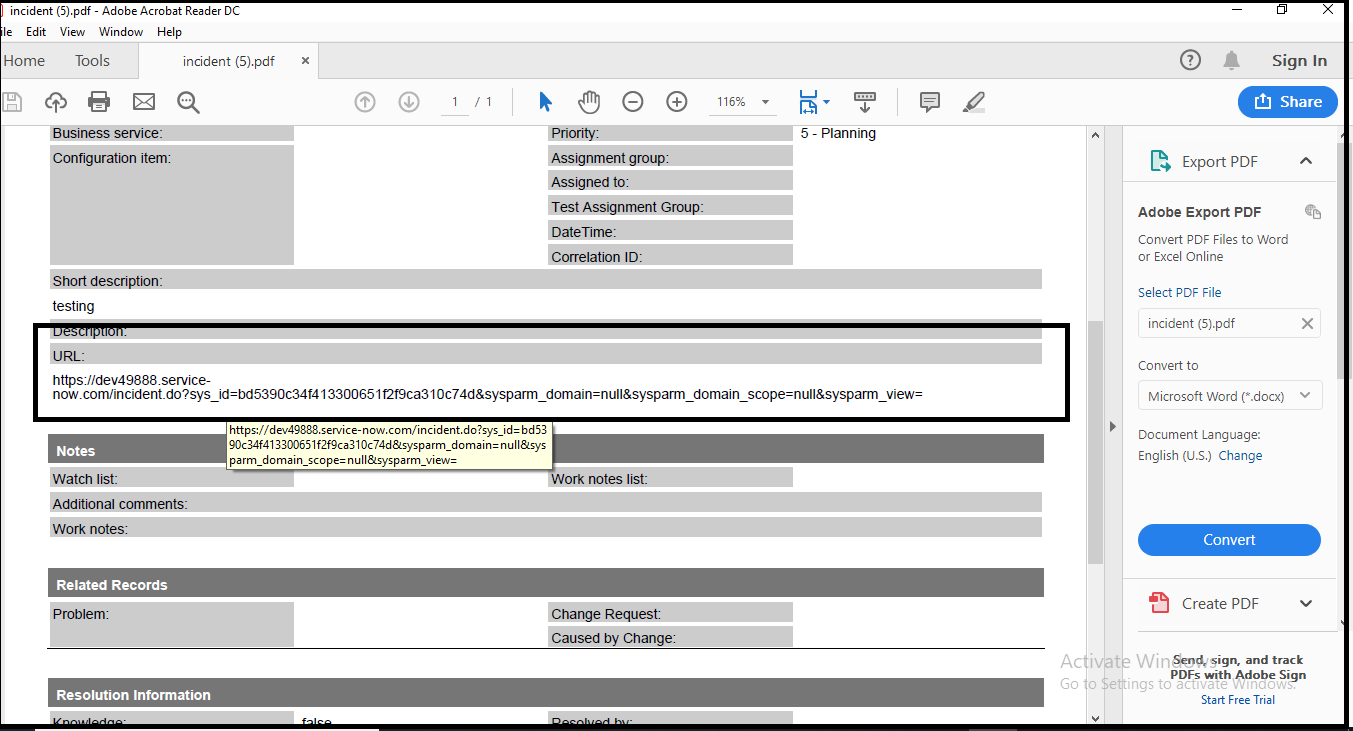Print the document with the printer icon
Image resolution: width=1353 pixels, height=731 pixels.
click(99, 102)
